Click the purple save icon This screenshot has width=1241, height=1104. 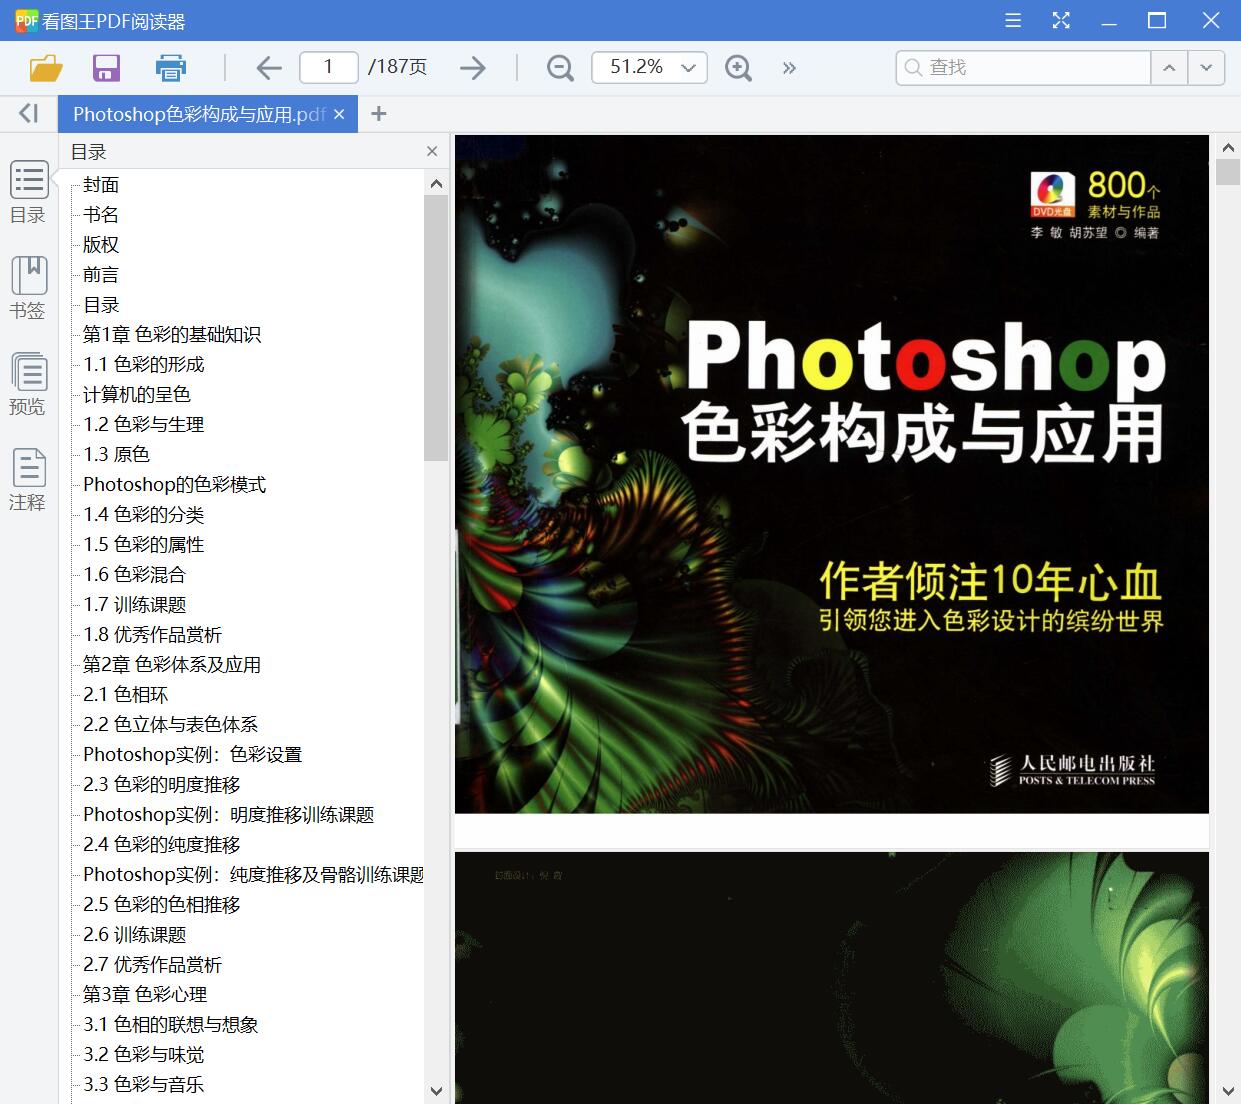coord(106,67)
